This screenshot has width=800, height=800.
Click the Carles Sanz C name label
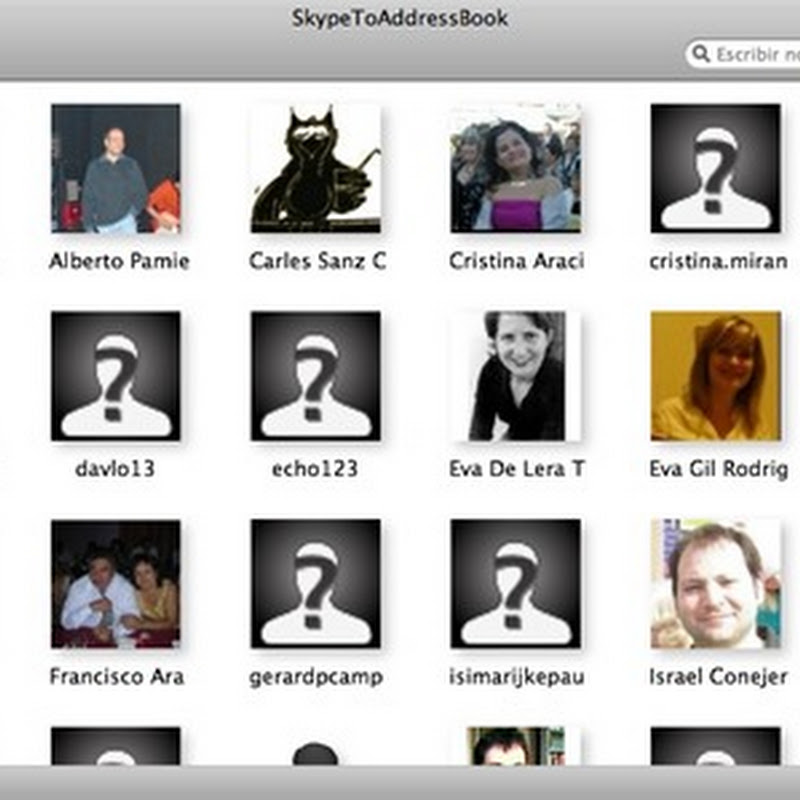click(317, 261)
